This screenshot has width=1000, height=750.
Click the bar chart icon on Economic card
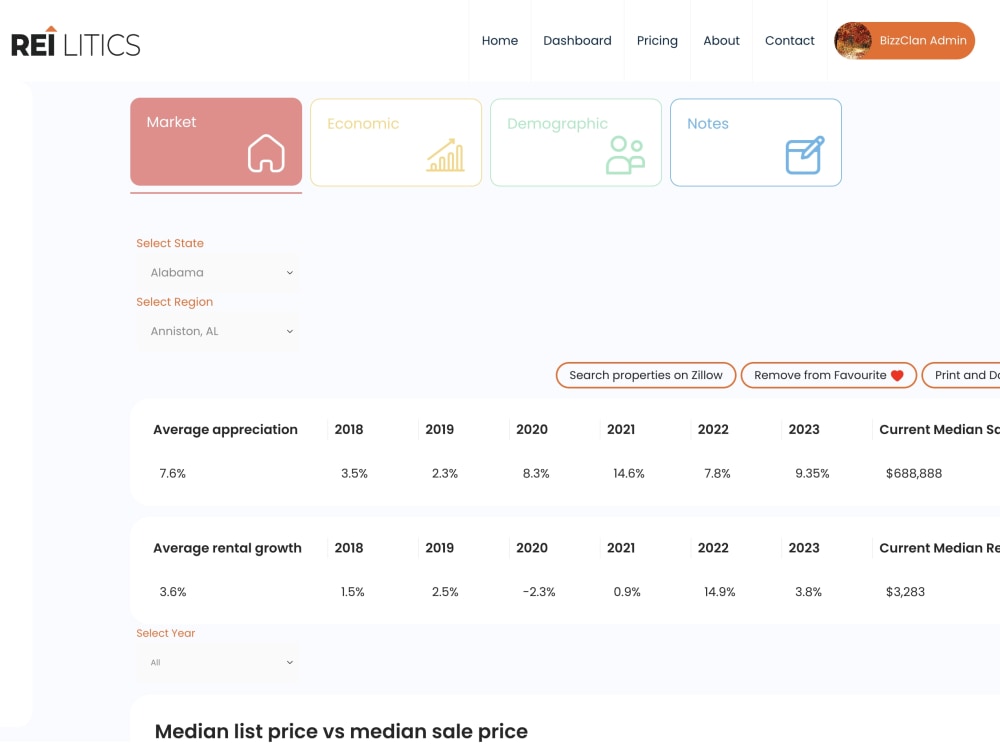pos(446,155)
